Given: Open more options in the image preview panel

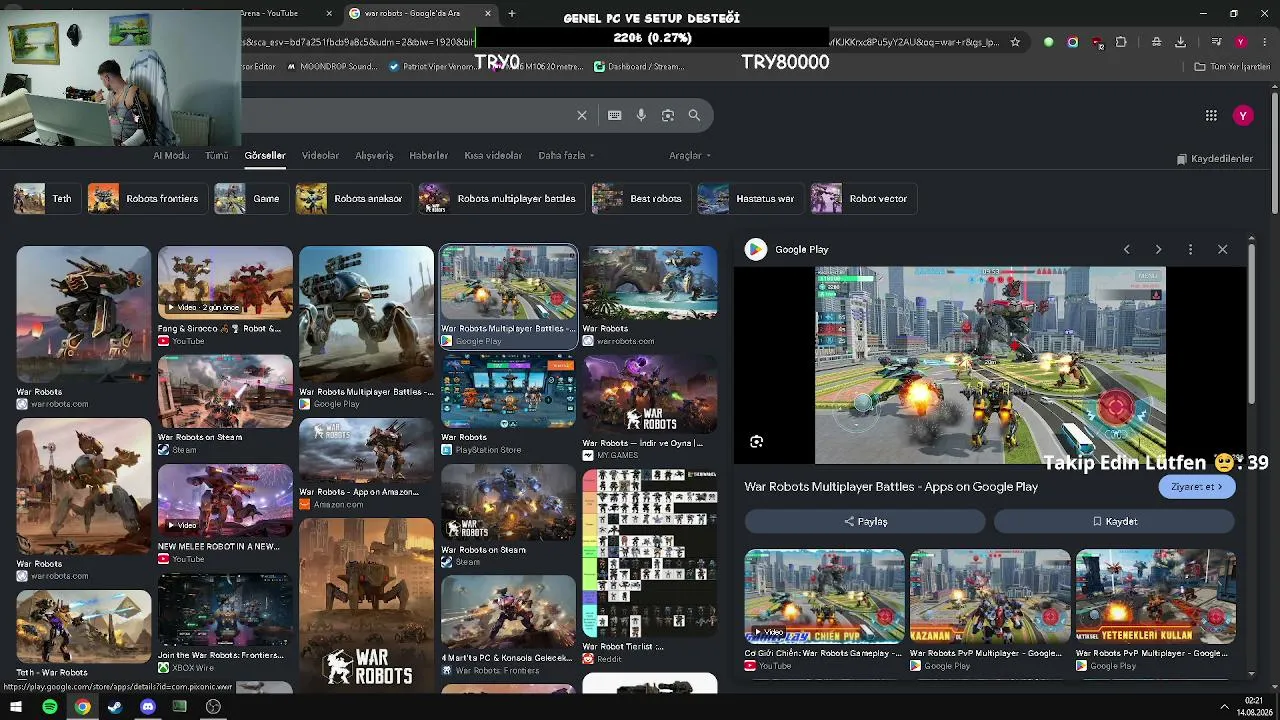Looking at the screenshot, I should (x=1190, y=249).
